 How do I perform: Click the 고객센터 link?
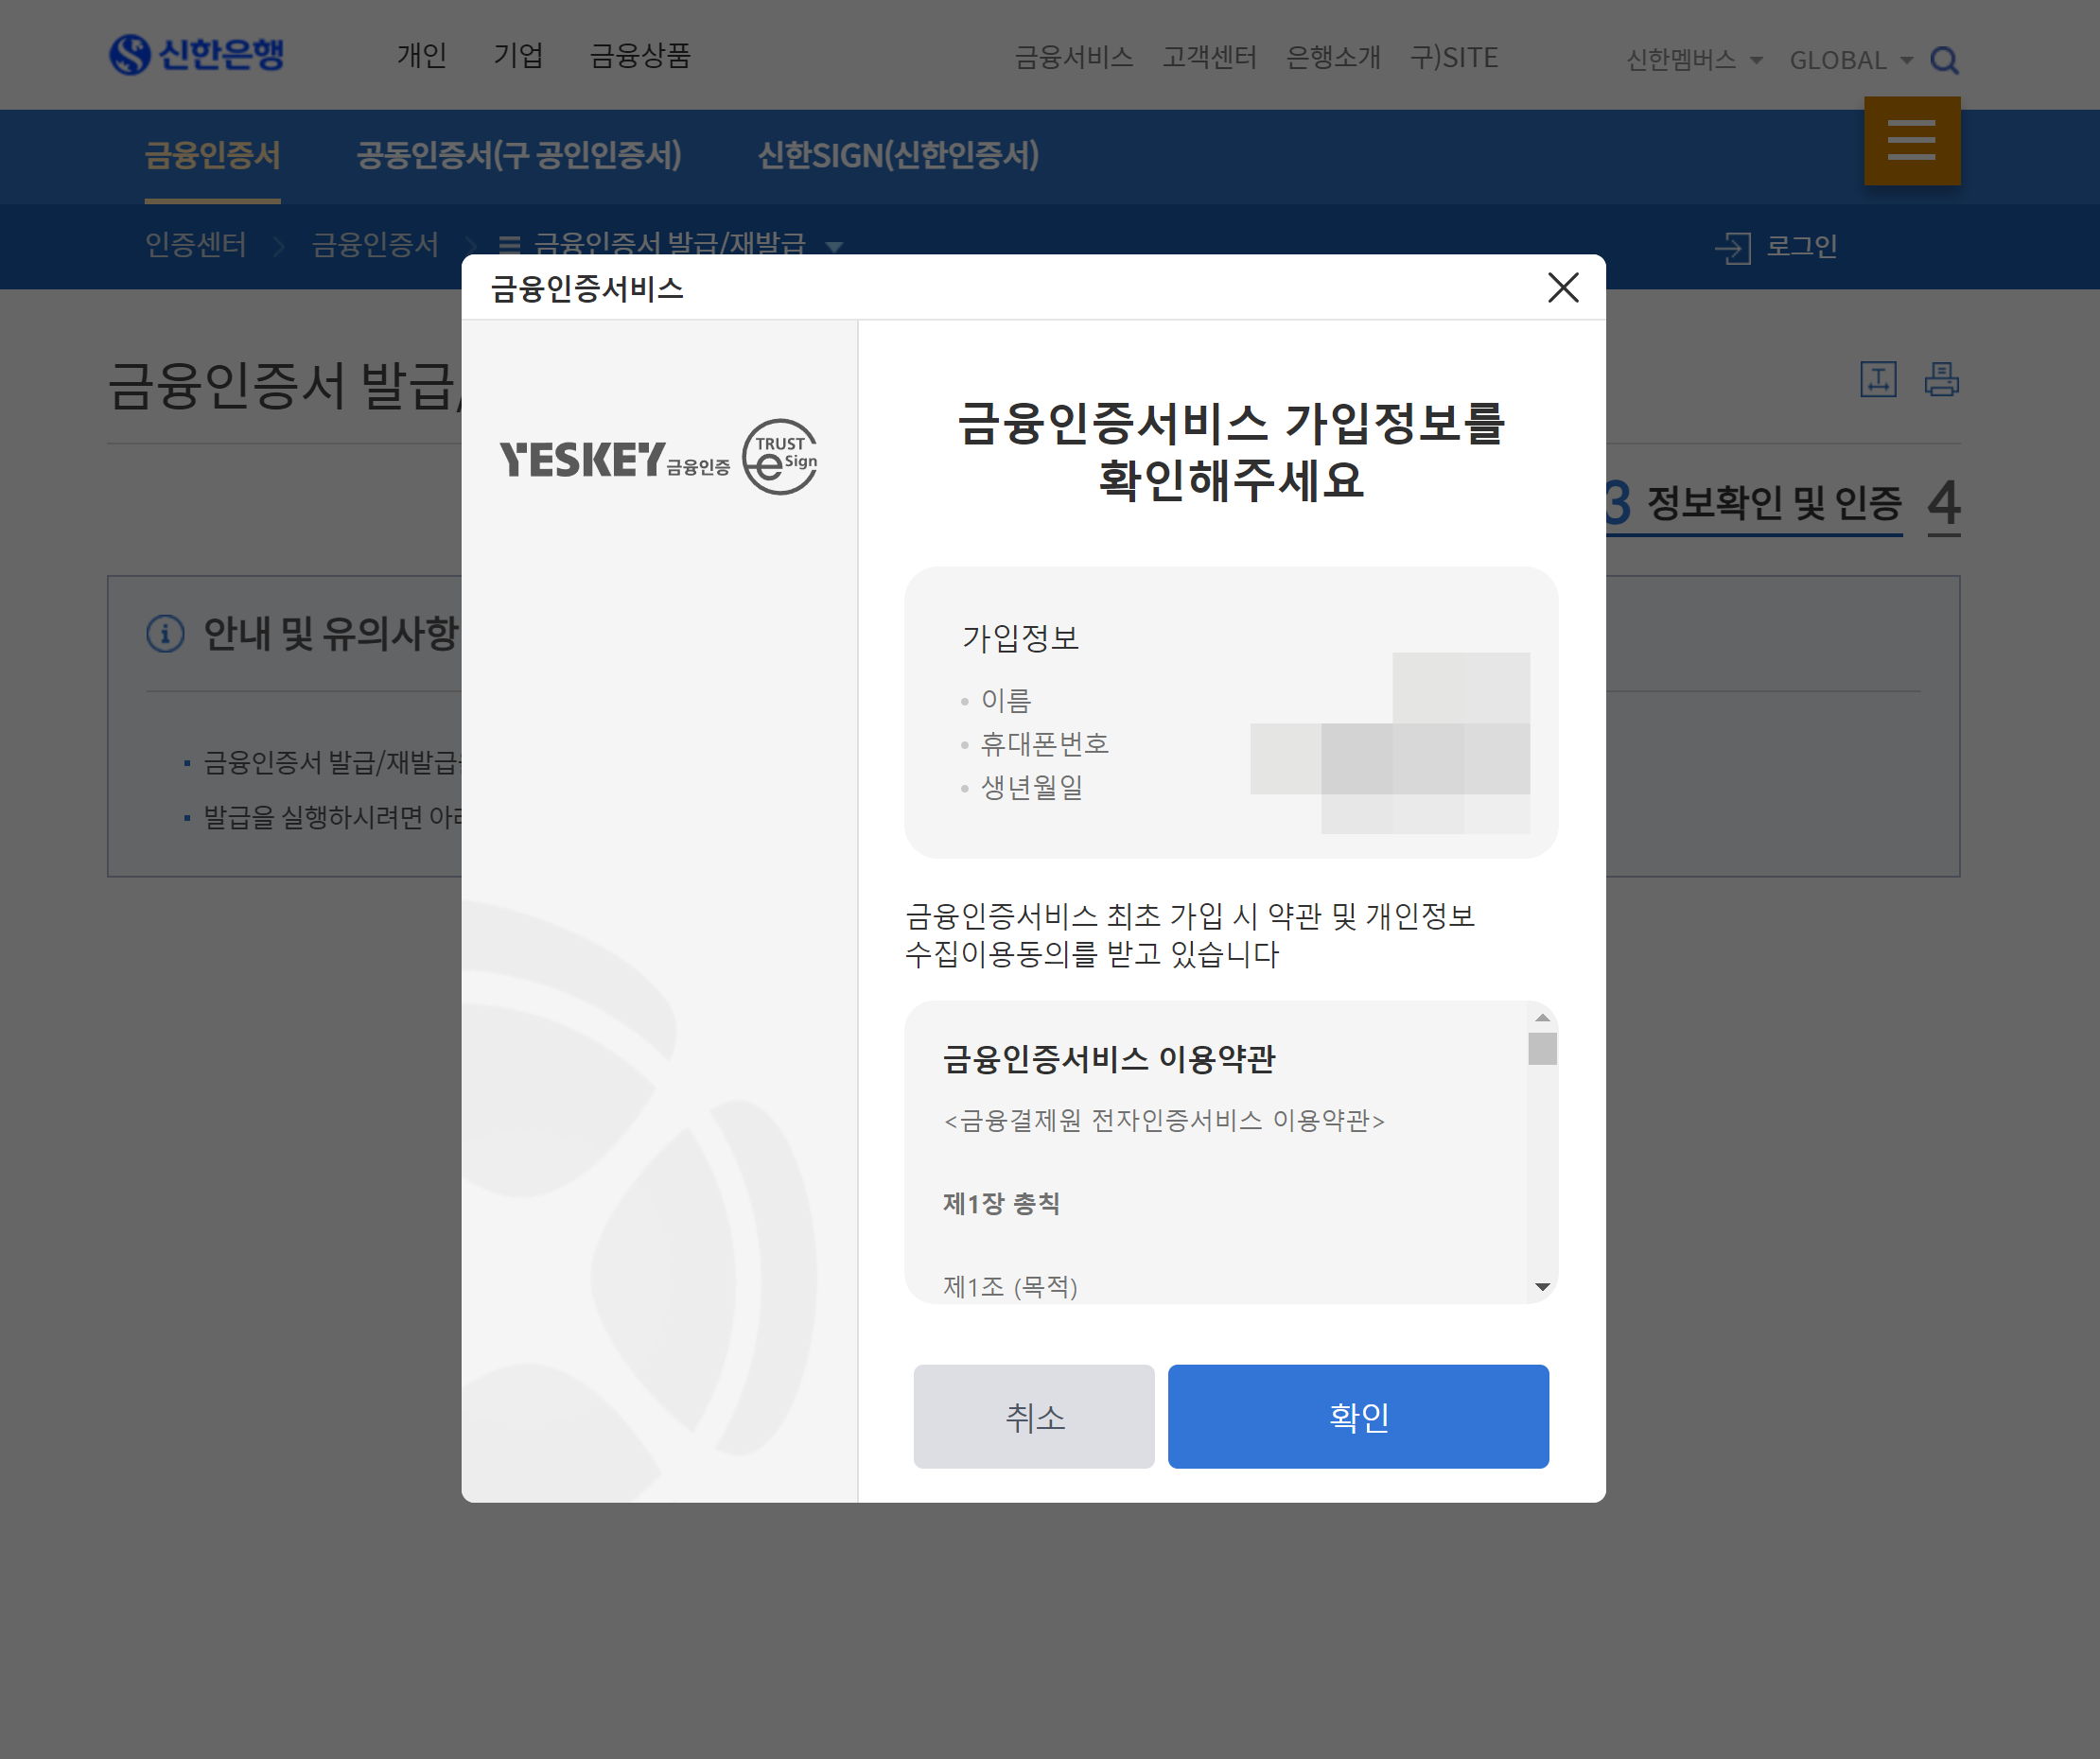(1208, 57)
